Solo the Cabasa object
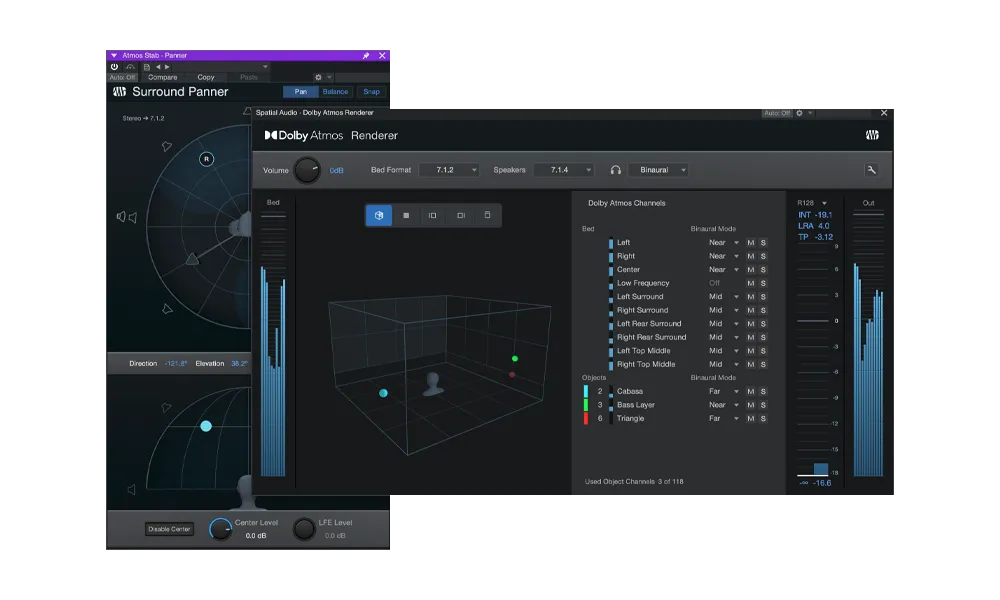The height and width of the screenshot is (600, 1000). coord(763,392)
